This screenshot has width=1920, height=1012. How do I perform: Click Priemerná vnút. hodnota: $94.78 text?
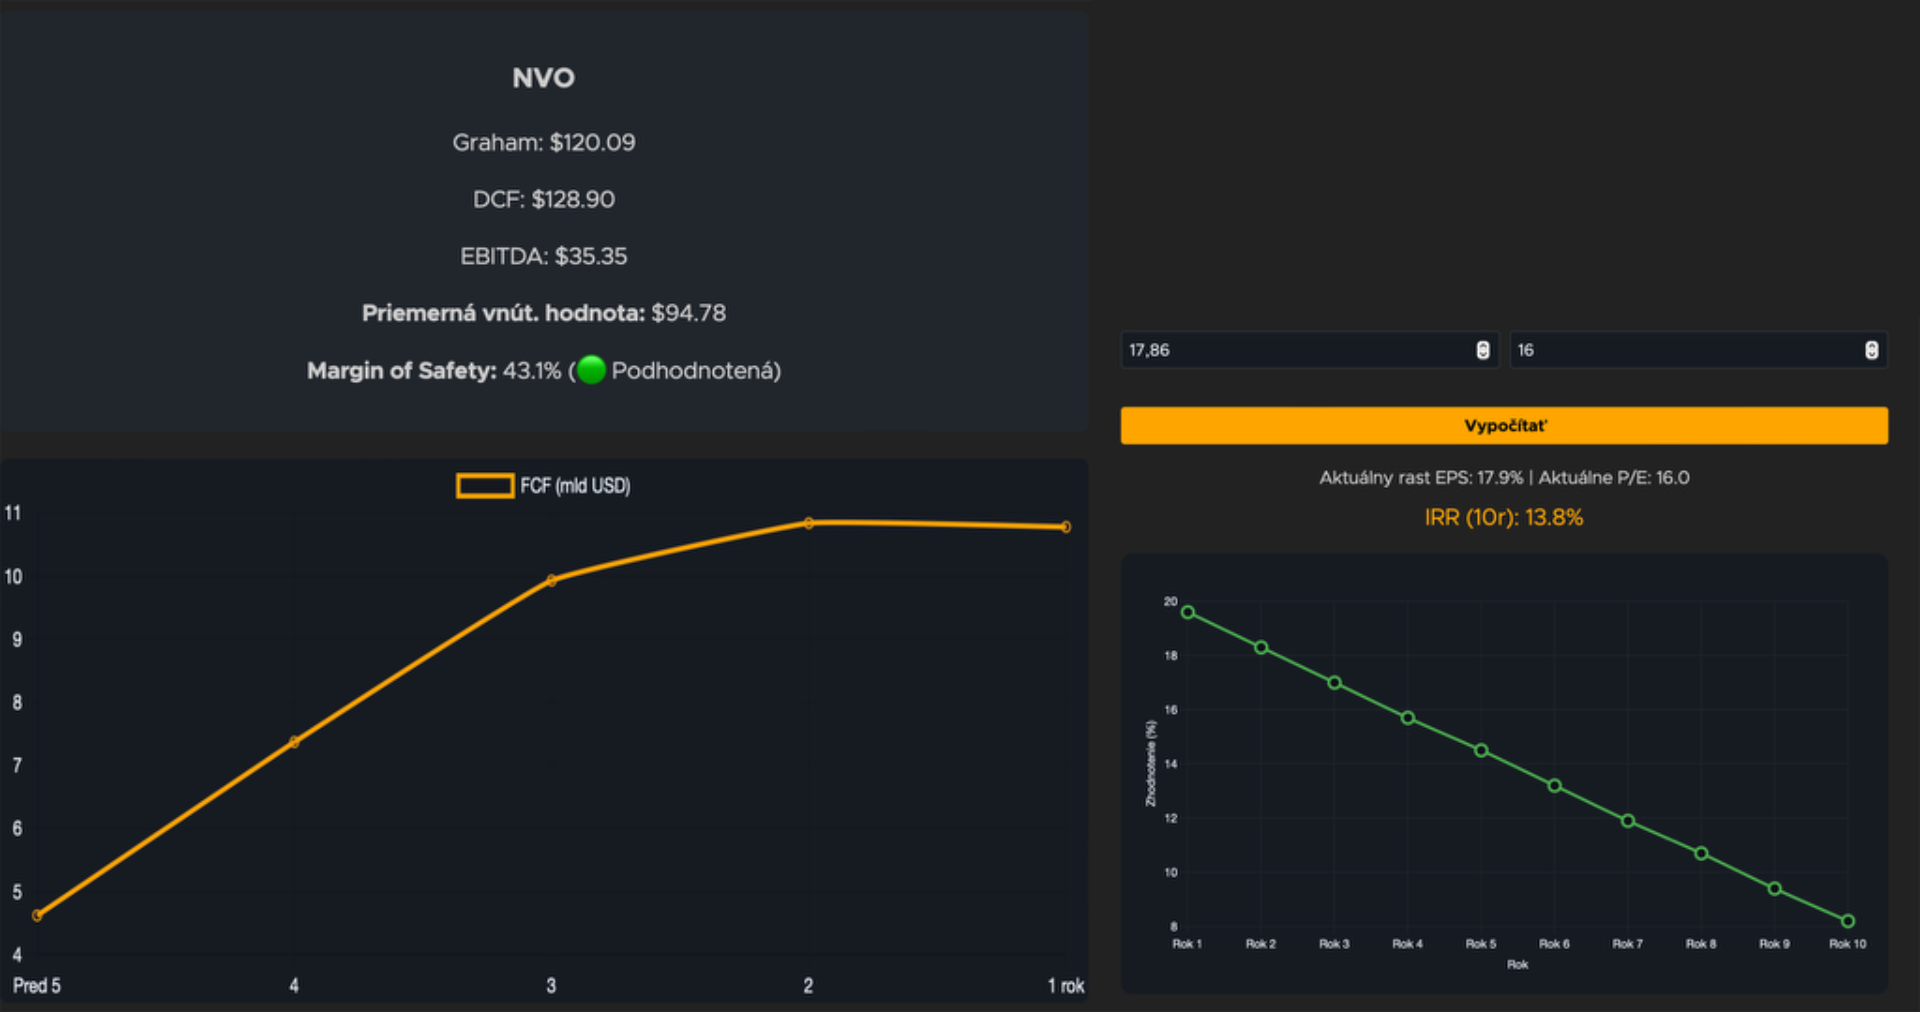click(543, 313)
